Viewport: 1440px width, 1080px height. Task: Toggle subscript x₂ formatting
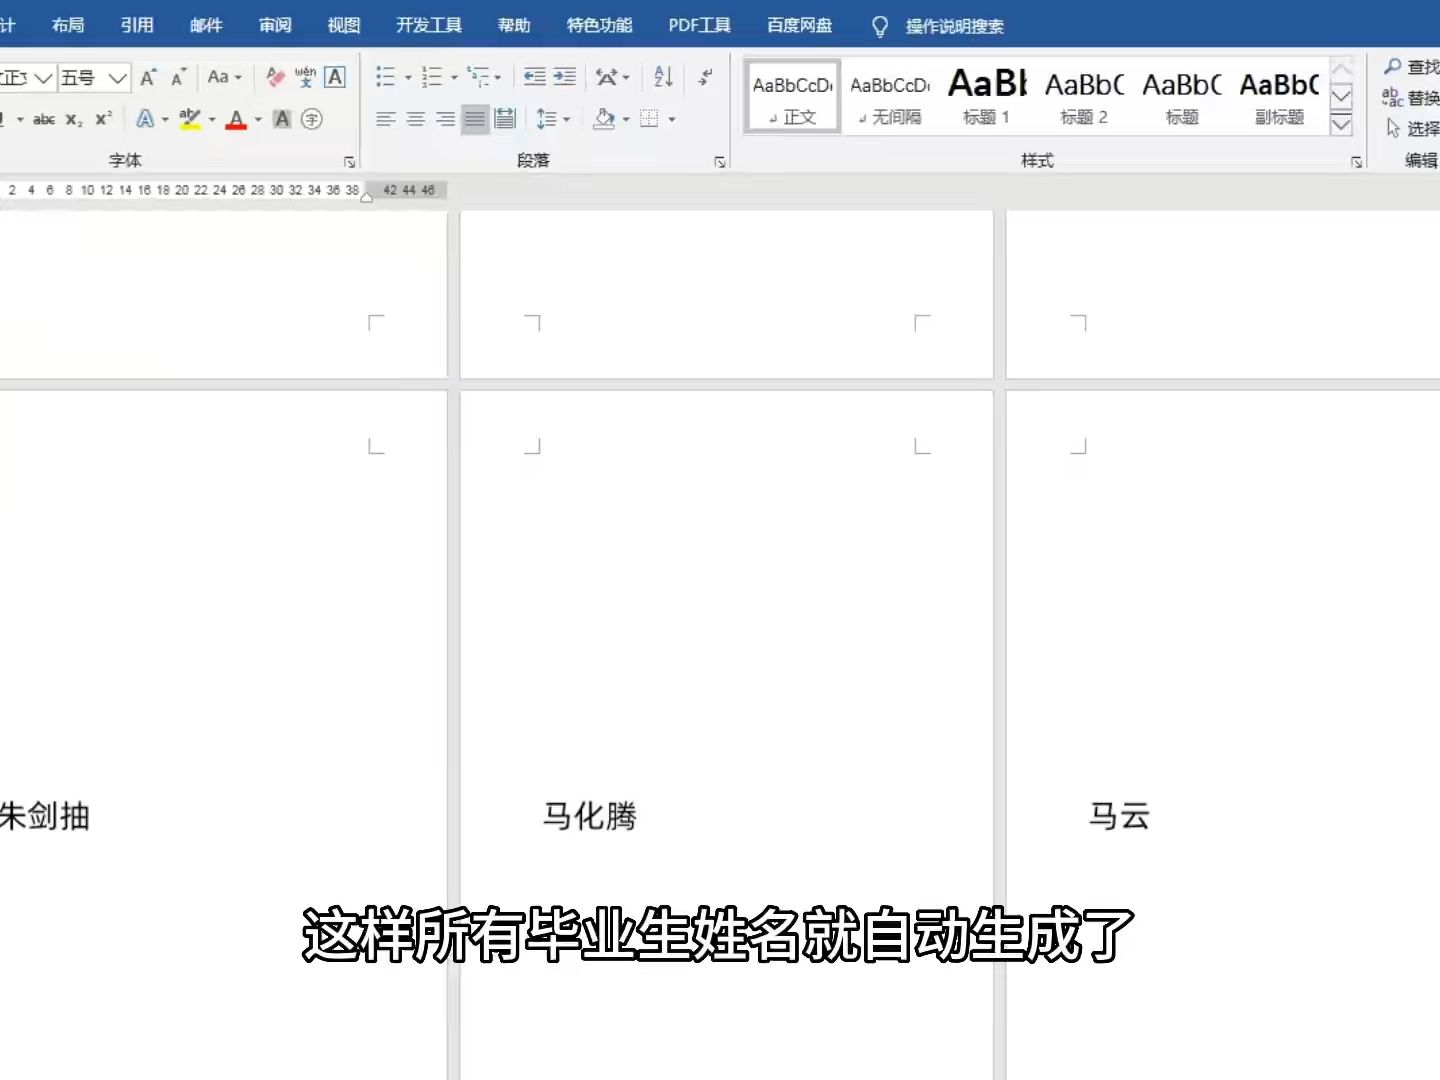[x=72, y=119]
